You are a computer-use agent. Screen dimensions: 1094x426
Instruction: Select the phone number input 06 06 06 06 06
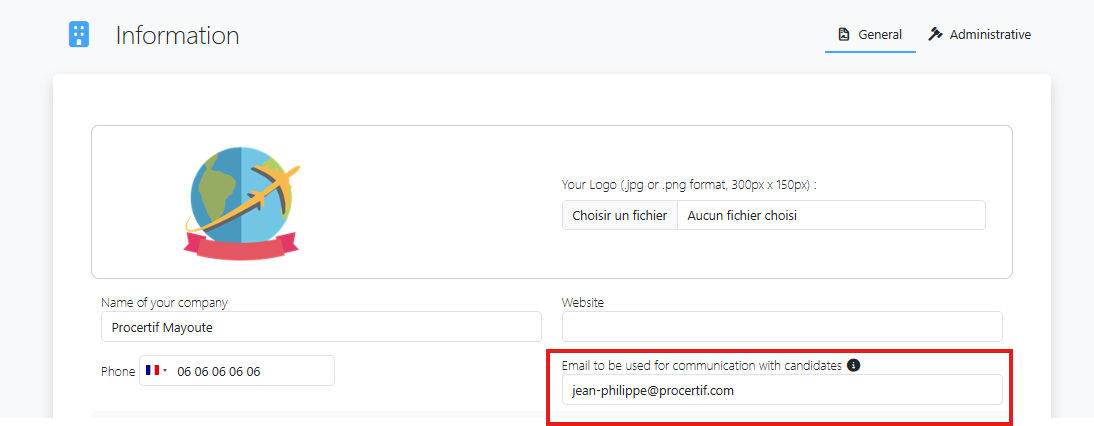(250, 371)
